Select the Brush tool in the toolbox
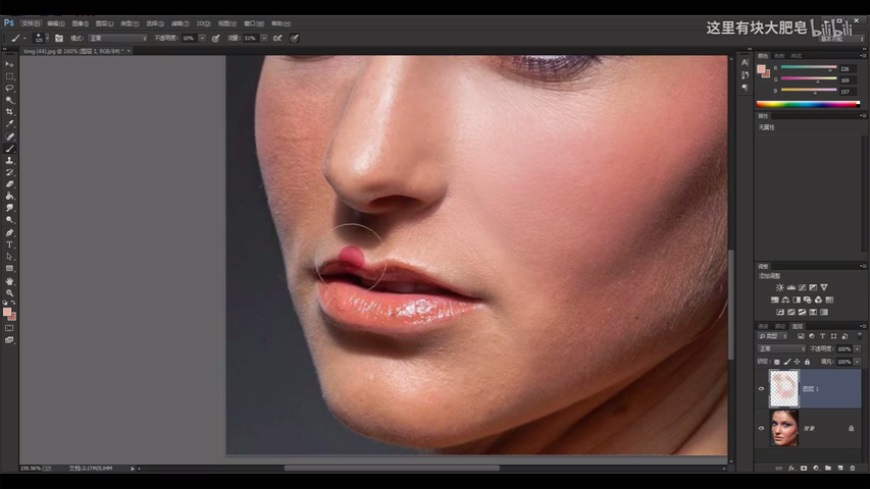 point(9,148)
